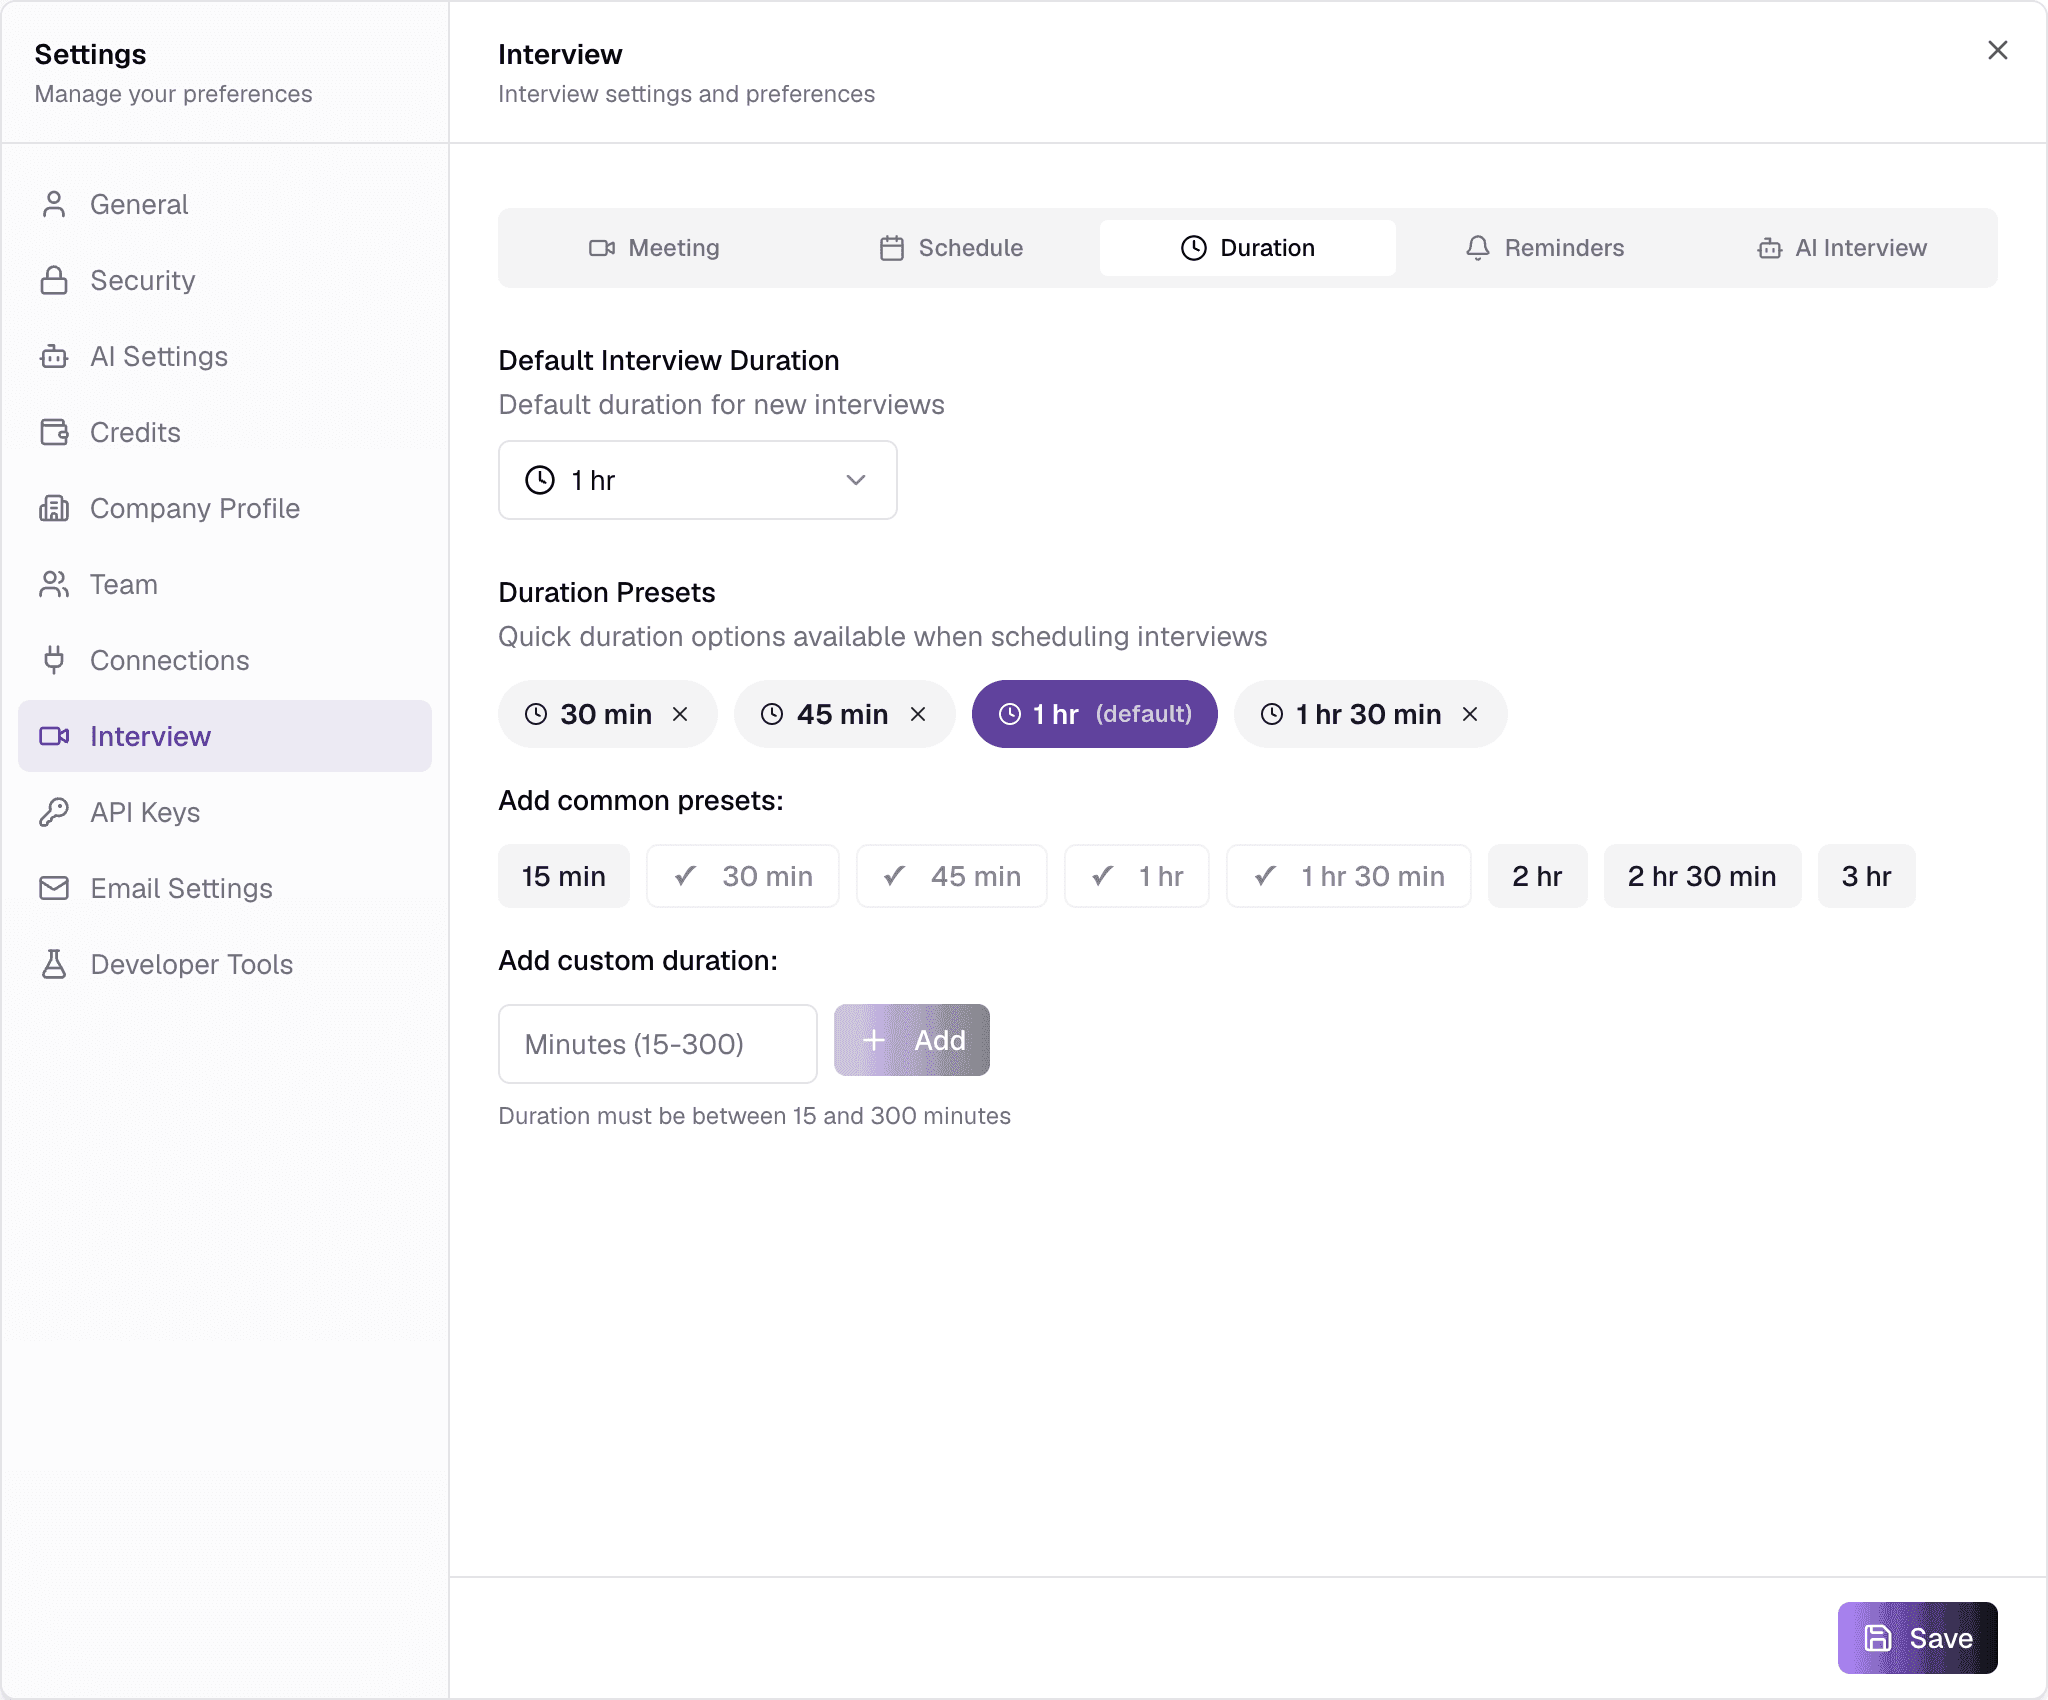This screenshot has height=1700, width=2048.
Task: Select the 1 hr default preset chip
Action: [x=1095, y=714]
